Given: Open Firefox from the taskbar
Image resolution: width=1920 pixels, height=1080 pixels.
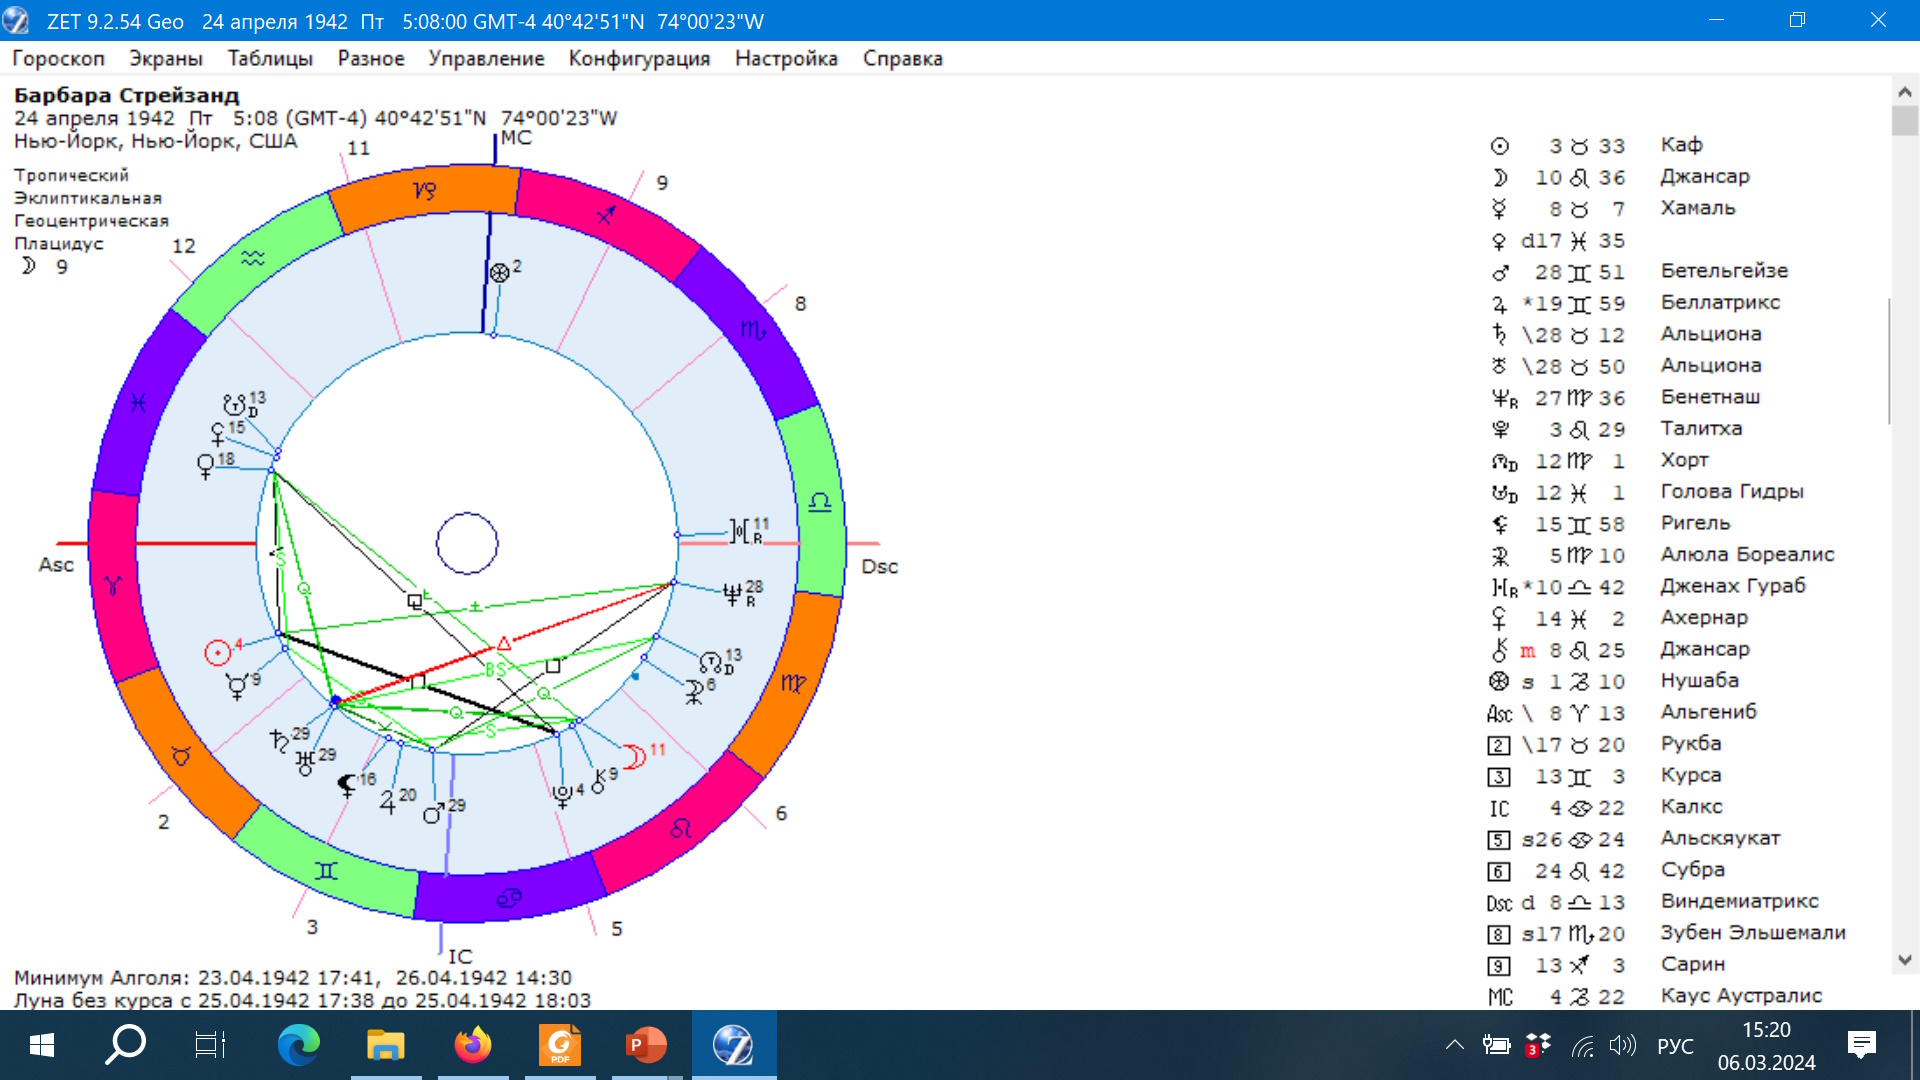Looking at the screenshot, I should pos(473,1045).
